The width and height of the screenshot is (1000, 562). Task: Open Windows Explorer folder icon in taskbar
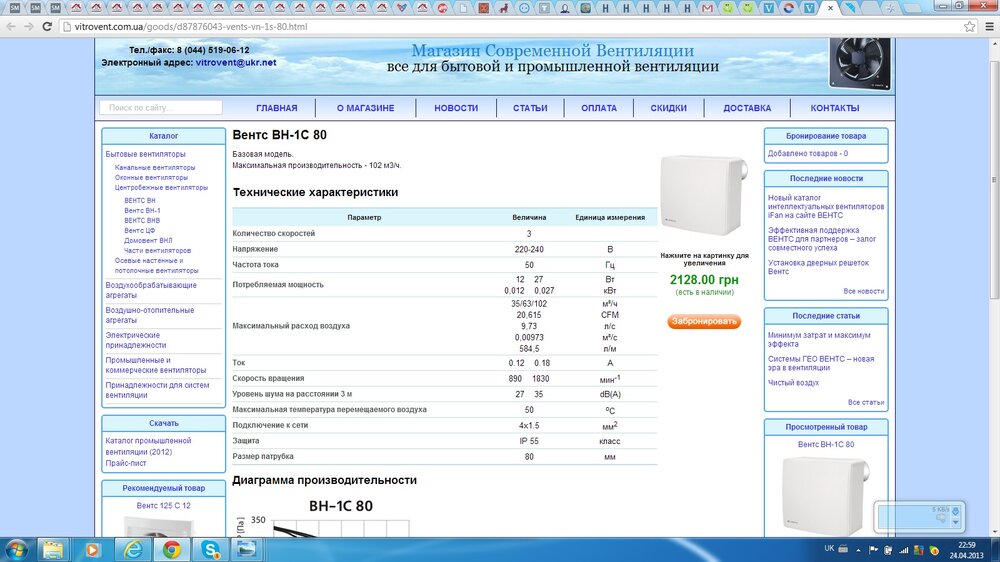tap(51, 549)
